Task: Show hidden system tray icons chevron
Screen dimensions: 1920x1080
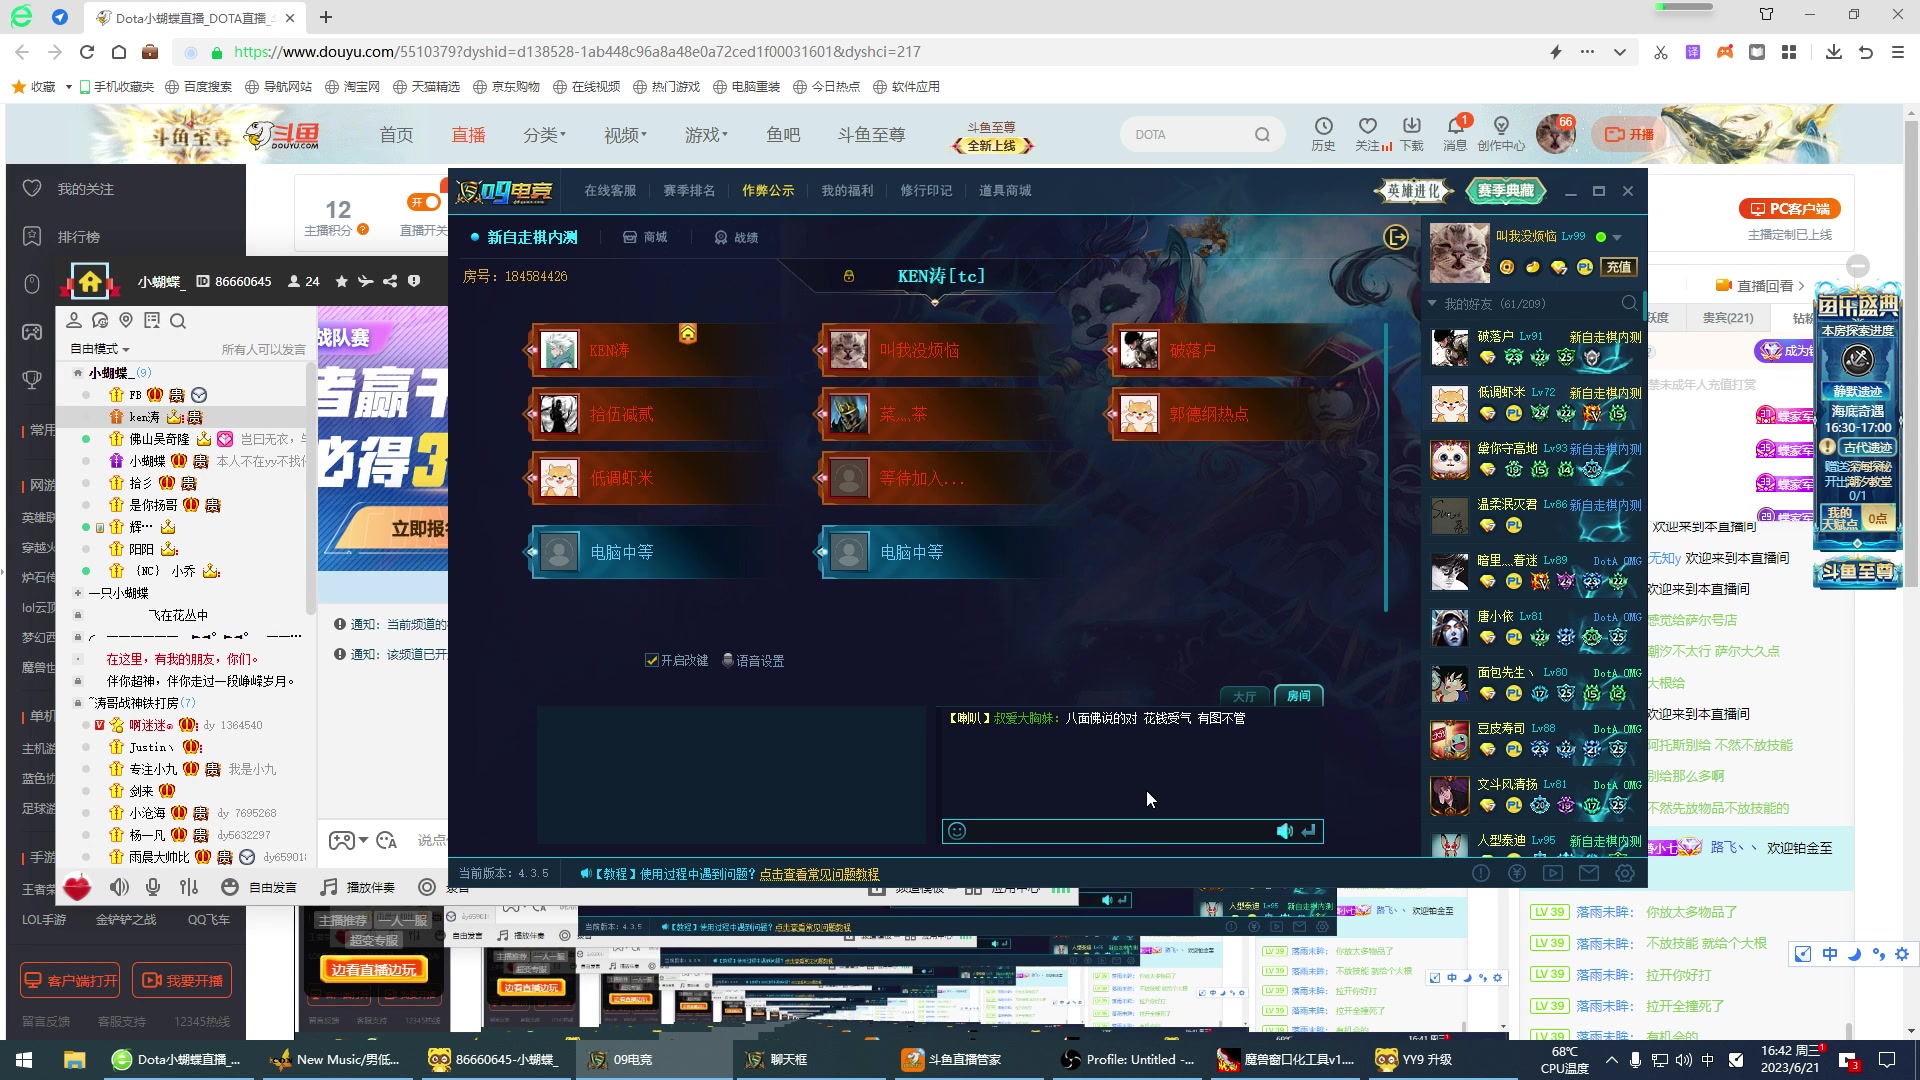Action: tap(1611, 1059)
